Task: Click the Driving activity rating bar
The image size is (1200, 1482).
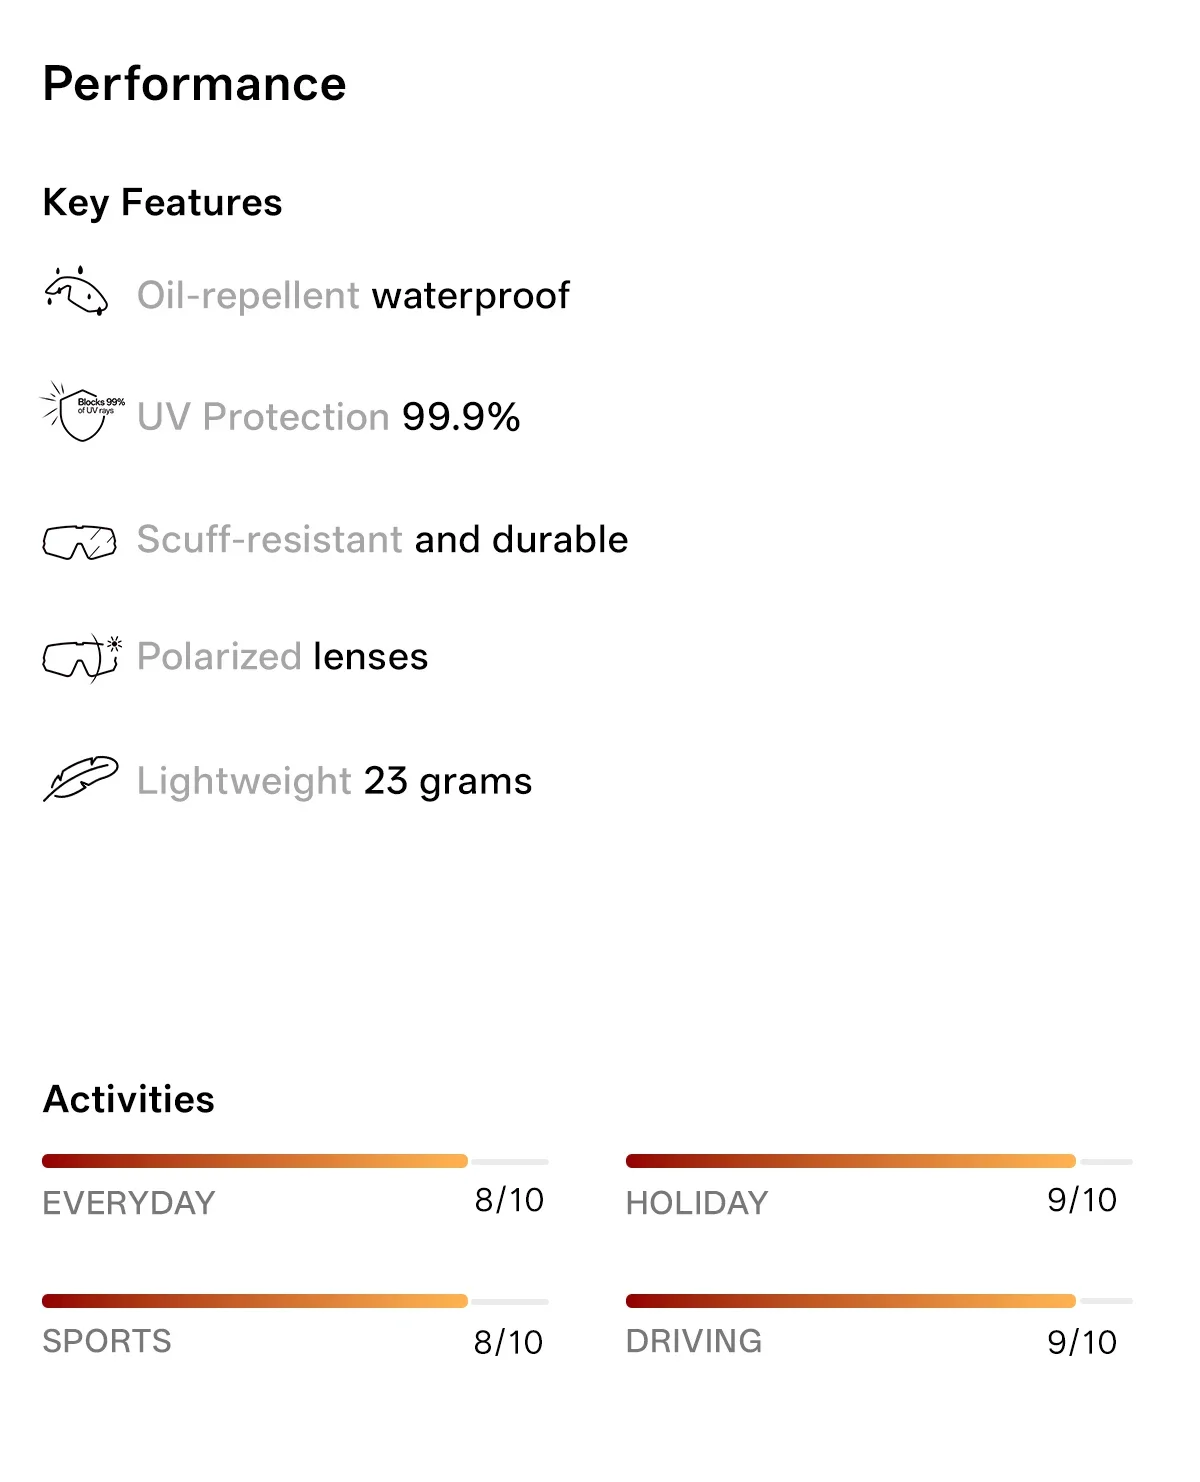Action: (x=879, y=1301)
